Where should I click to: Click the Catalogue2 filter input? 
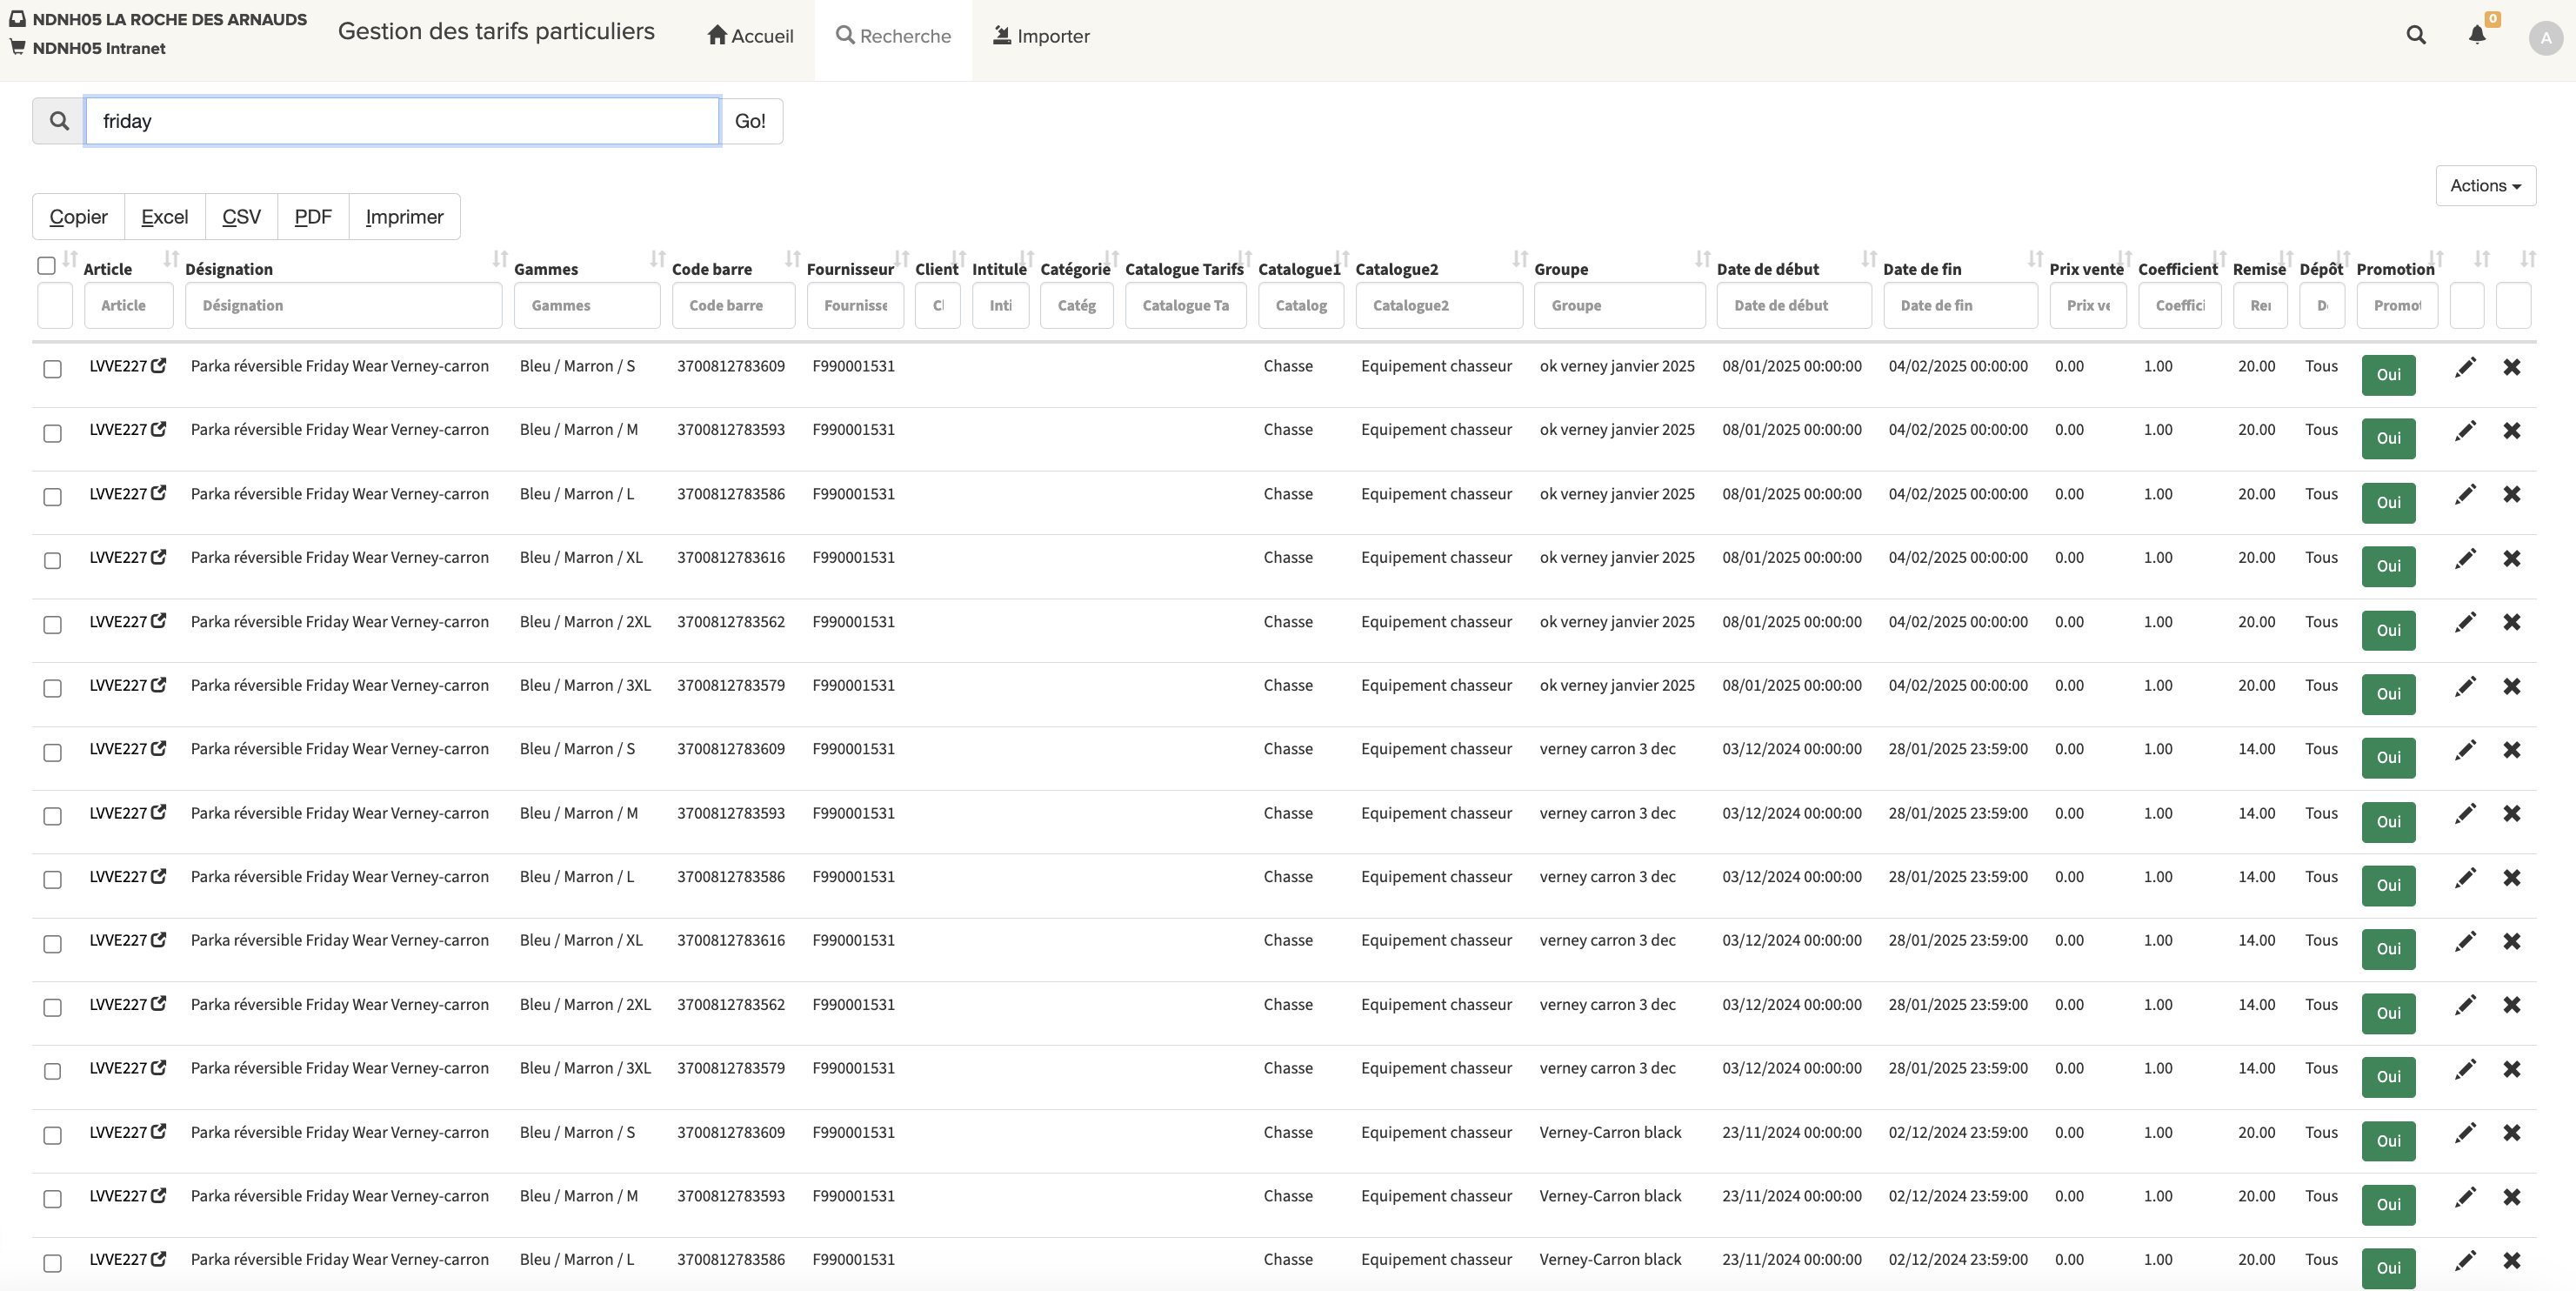point(1439,306)
